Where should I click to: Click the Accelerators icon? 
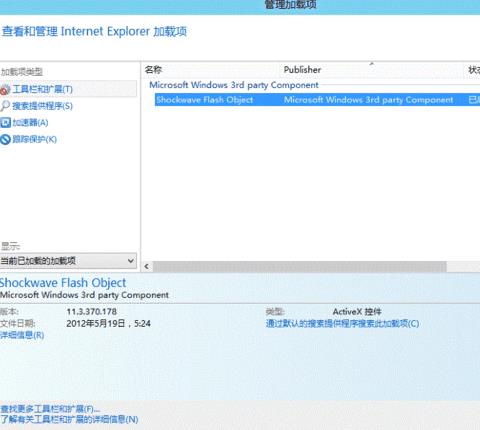click(x=5, y=123)
